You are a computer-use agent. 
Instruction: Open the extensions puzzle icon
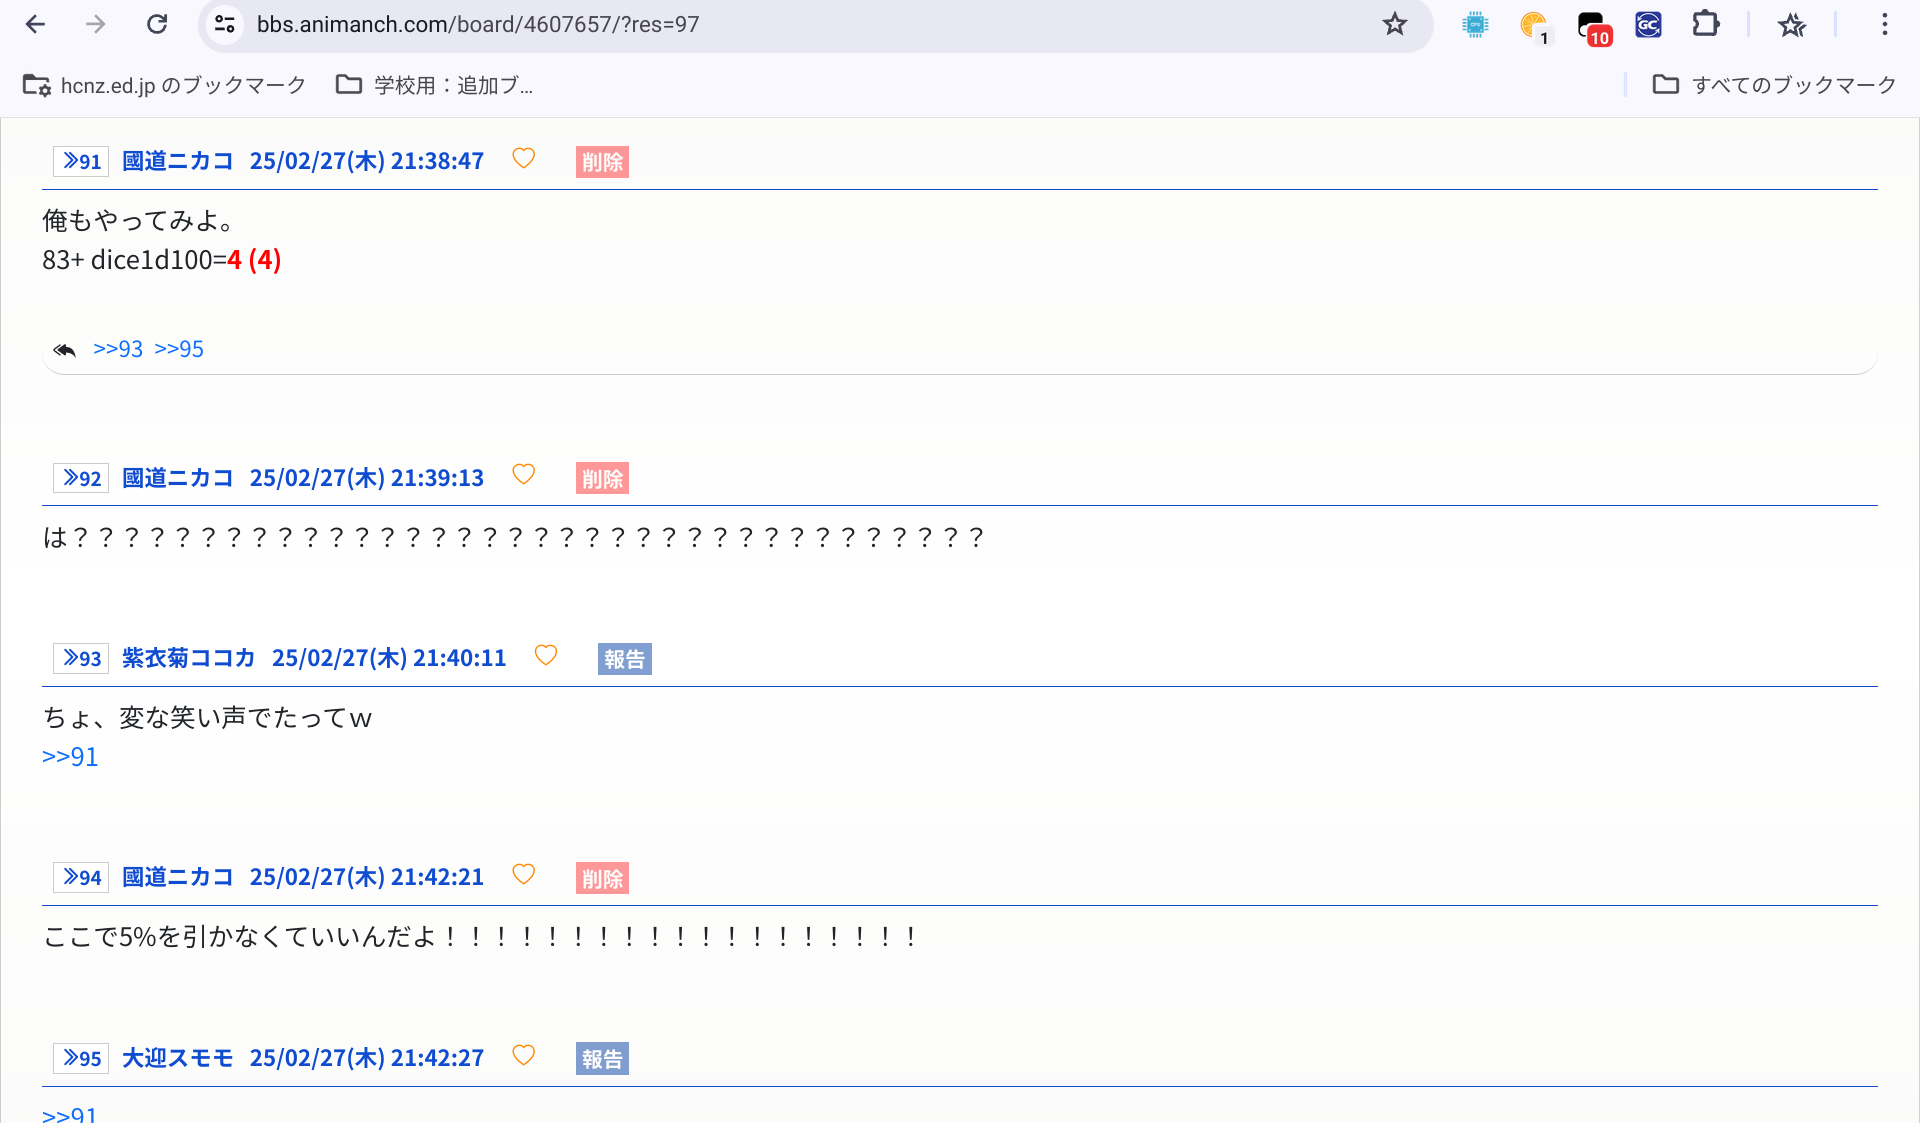click(1705, 24)
